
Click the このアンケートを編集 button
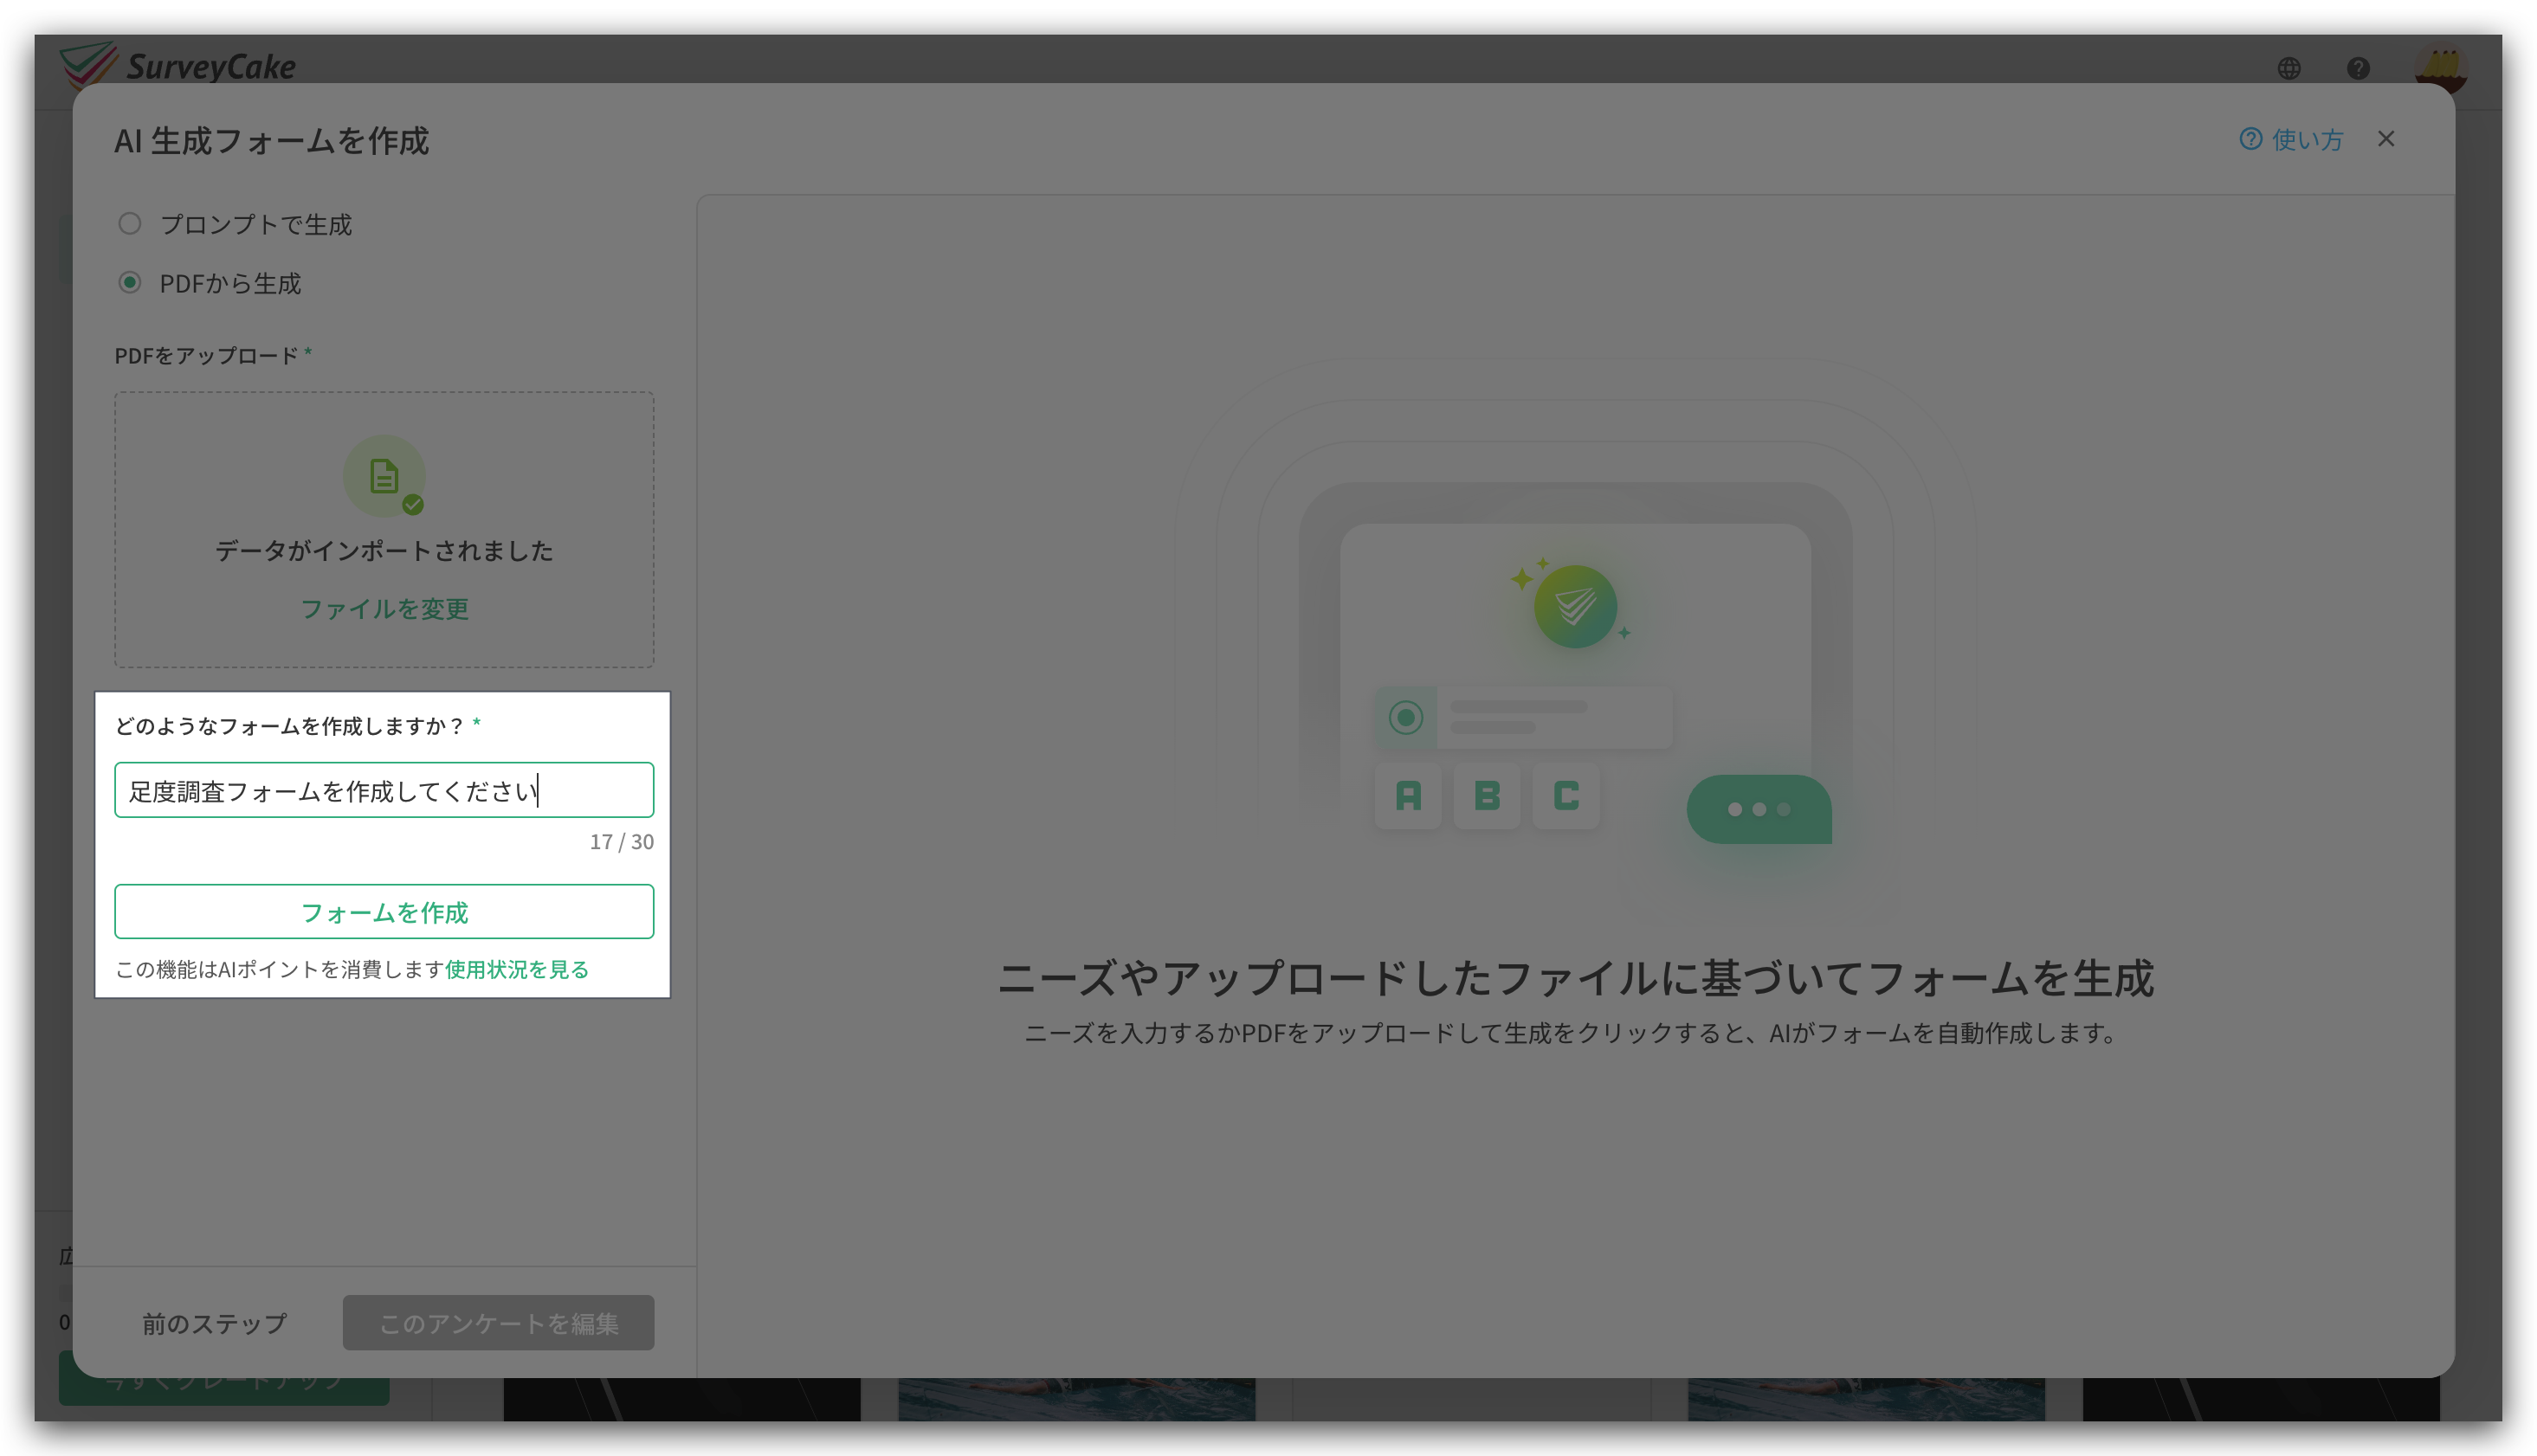[x=498, y=1322]
